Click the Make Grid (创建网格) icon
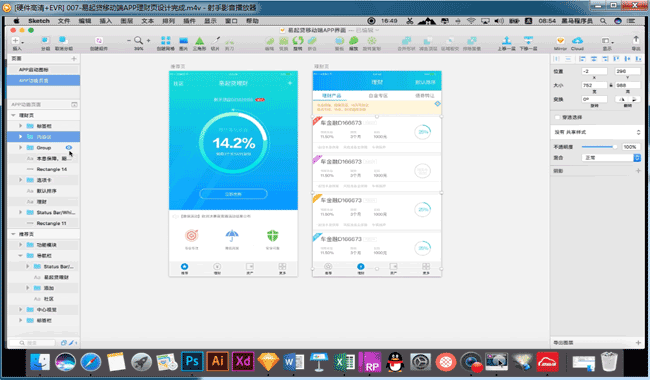650x380 pixels. point(165,40)
